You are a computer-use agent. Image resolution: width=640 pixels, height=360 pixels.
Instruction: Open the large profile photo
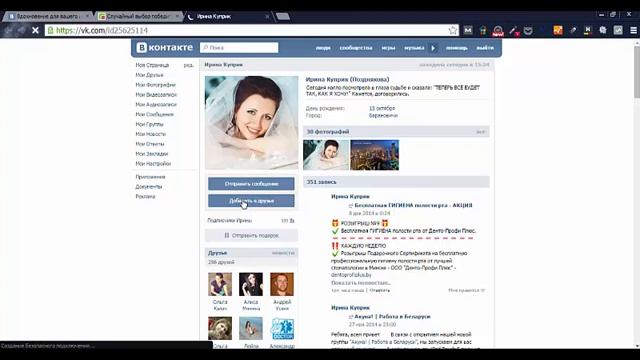(251, 122)
